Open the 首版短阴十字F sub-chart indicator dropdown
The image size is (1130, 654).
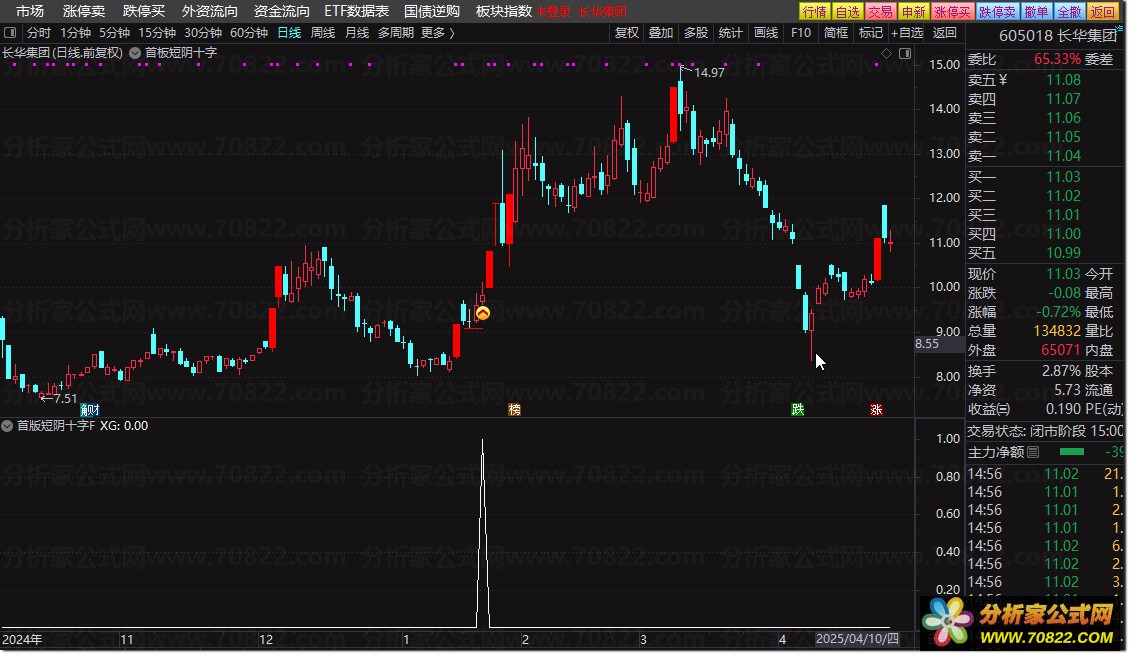pyautogui.click(x=7, y=426)
